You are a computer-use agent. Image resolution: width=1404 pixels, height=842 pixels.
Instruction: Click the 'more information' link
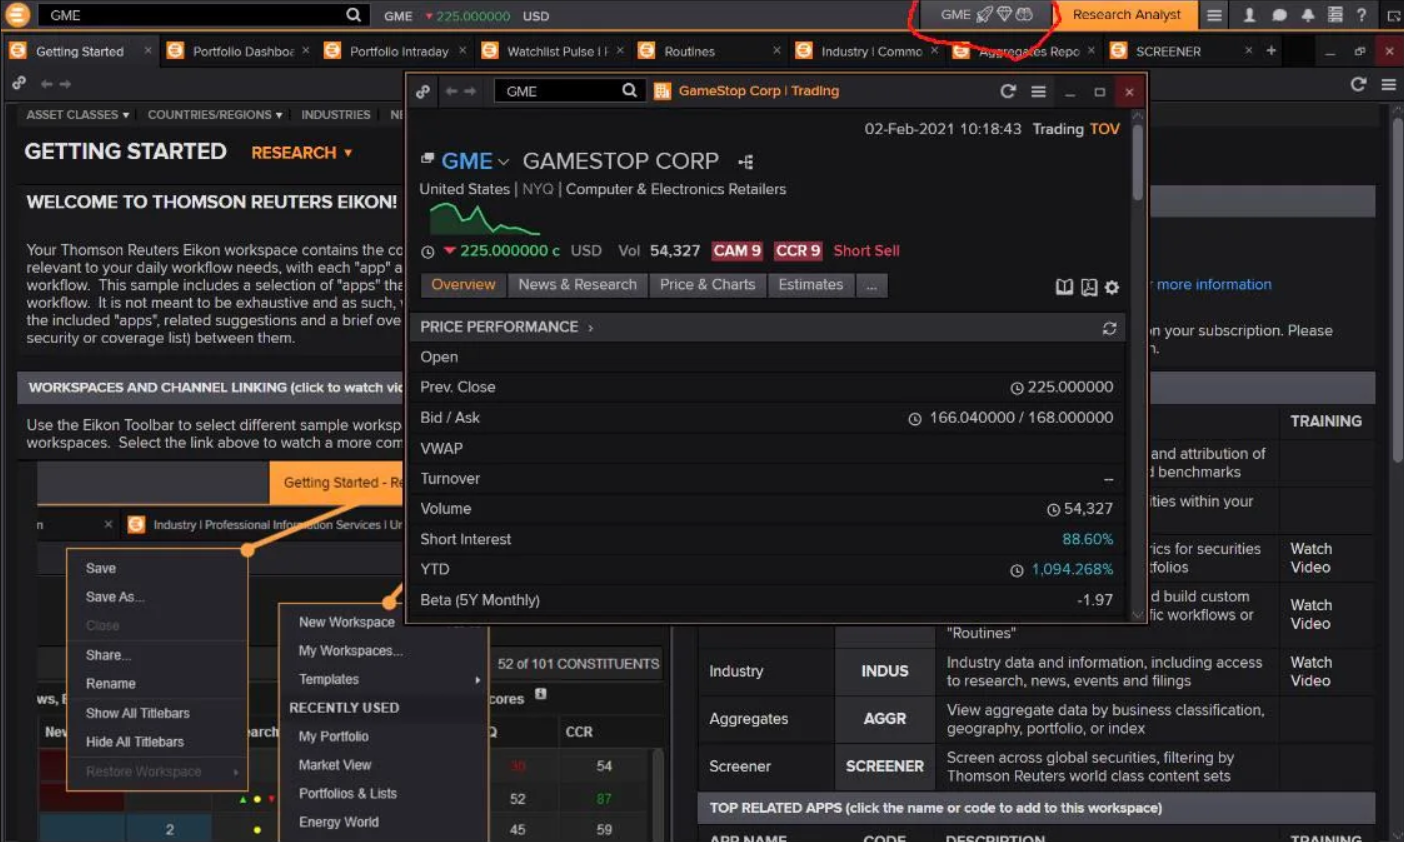coord(1214,284)
